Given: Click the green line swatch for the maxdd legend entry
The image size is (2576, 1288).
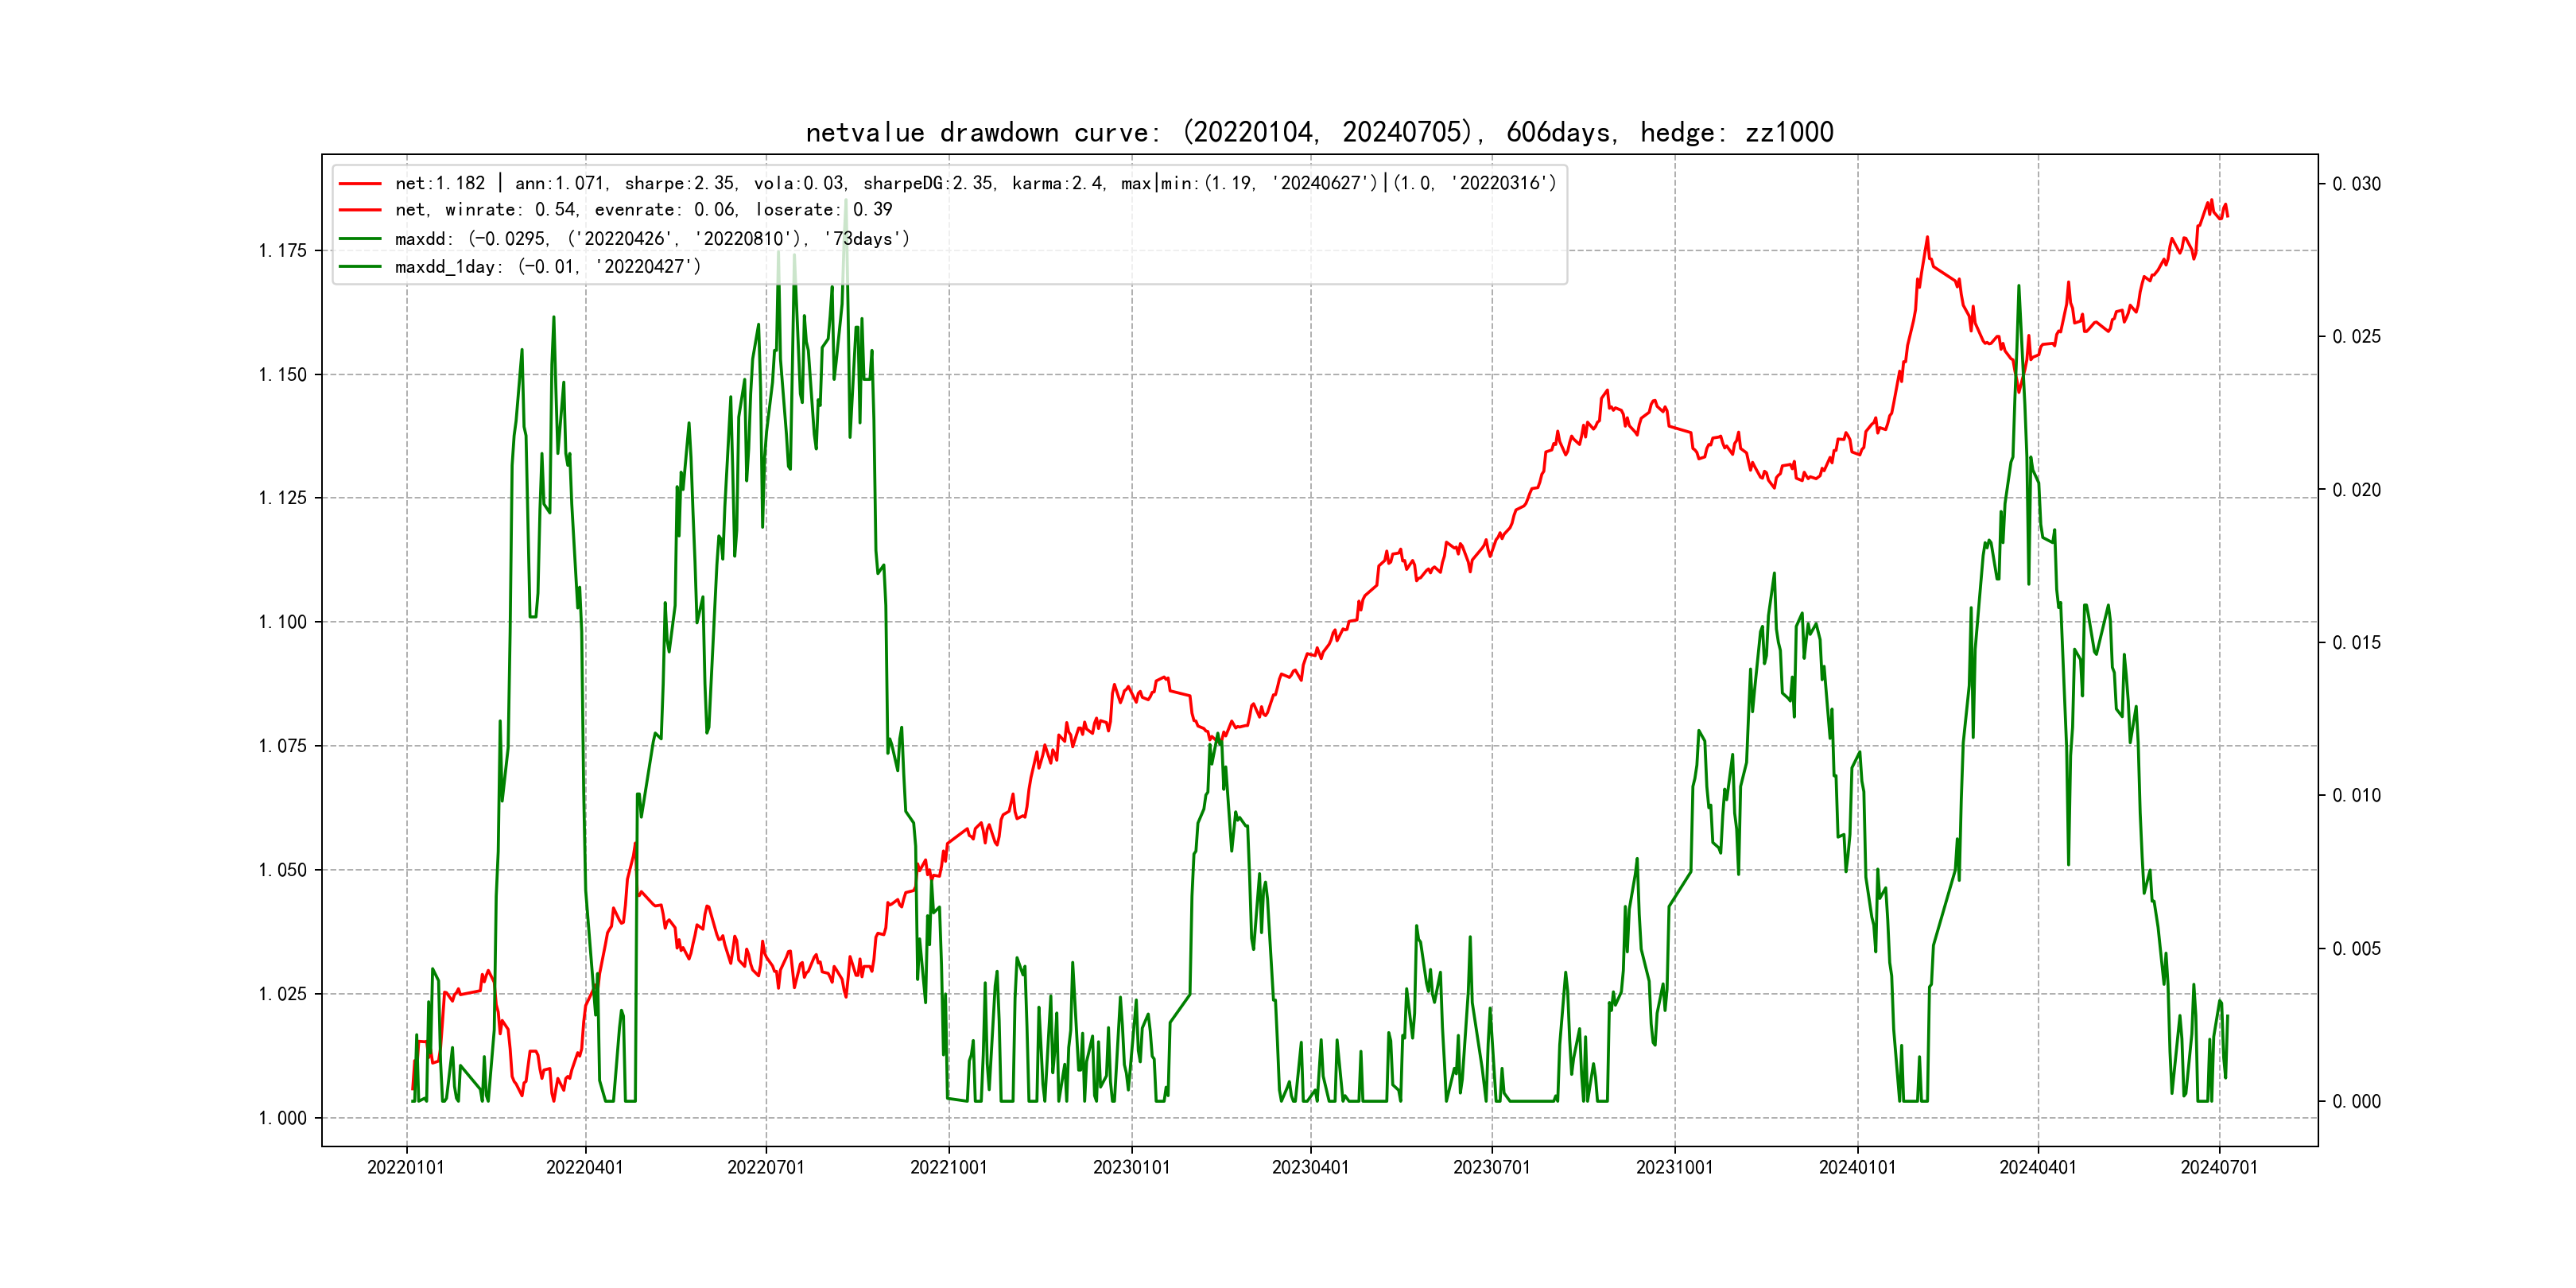Looking at the screenshot, I should 360,239.
